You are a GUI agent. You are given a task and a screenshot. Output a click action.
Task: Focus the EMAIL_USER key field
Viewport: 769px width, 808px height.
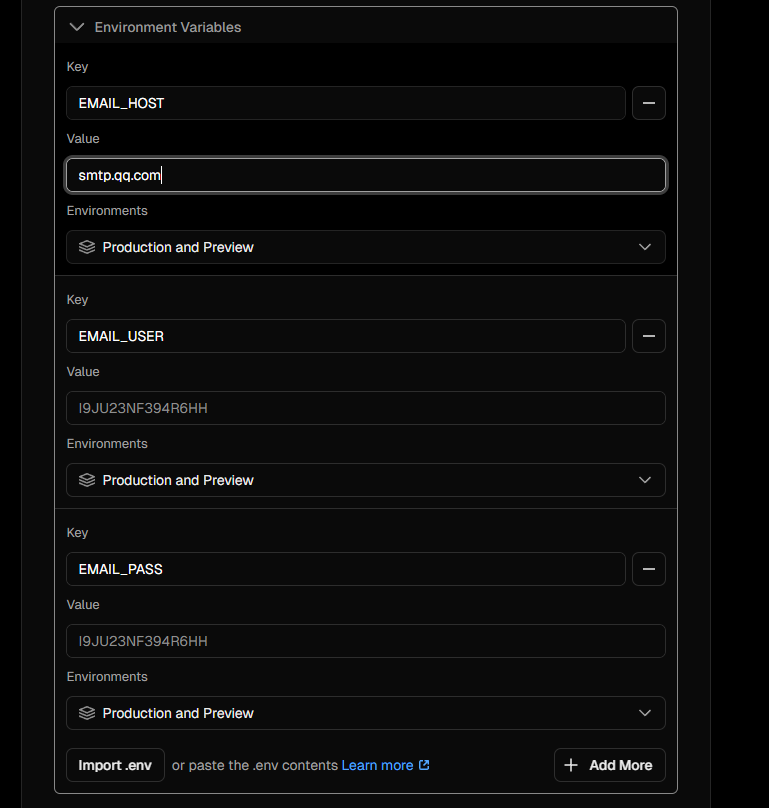click(x=345, y=336)
